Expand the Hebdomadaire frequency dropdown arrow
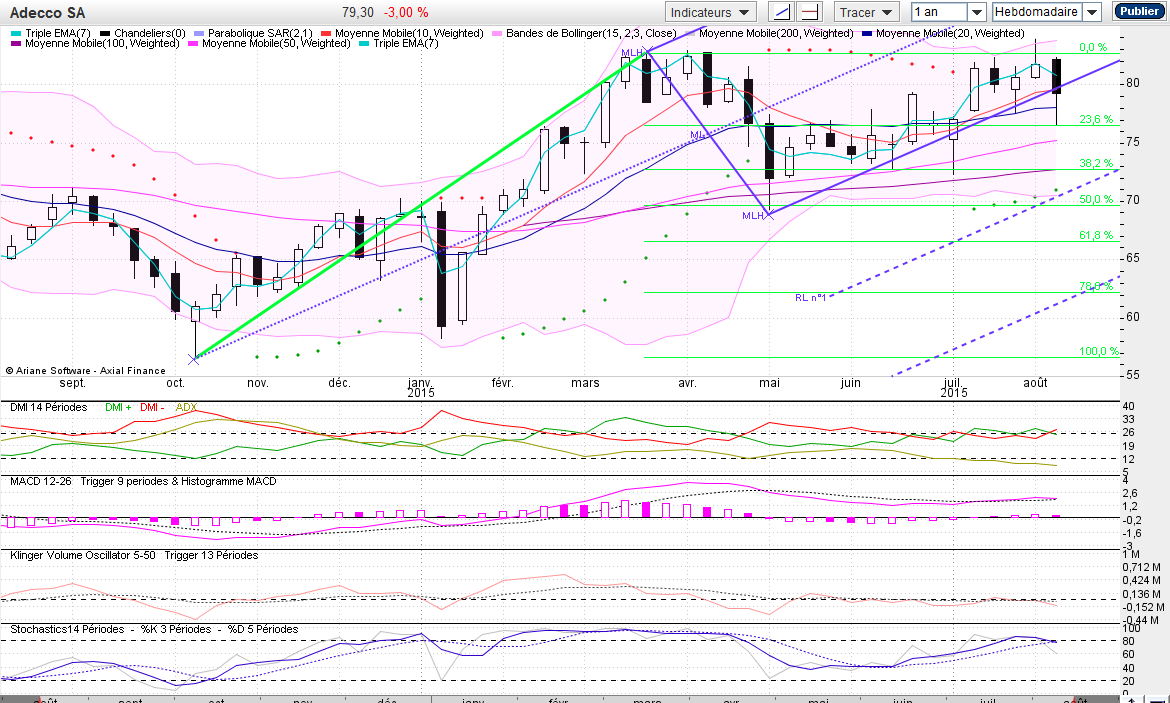The image size is (1170, 703). (1092, 12)
